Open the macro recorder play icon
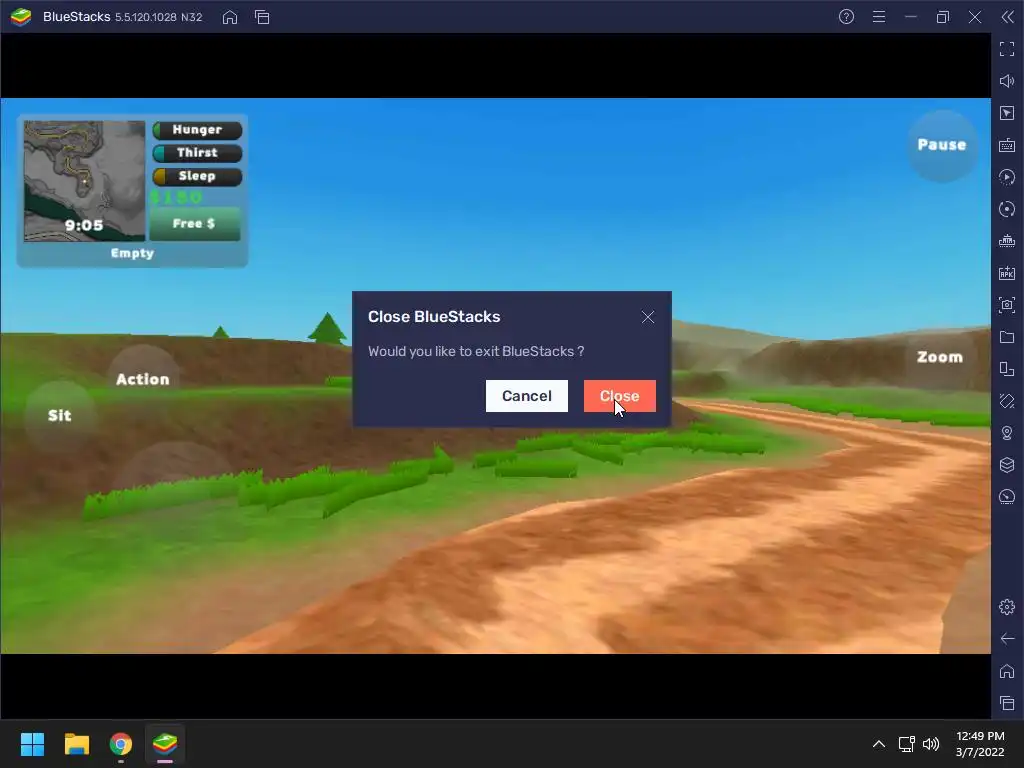 (x=1007, y=177)
